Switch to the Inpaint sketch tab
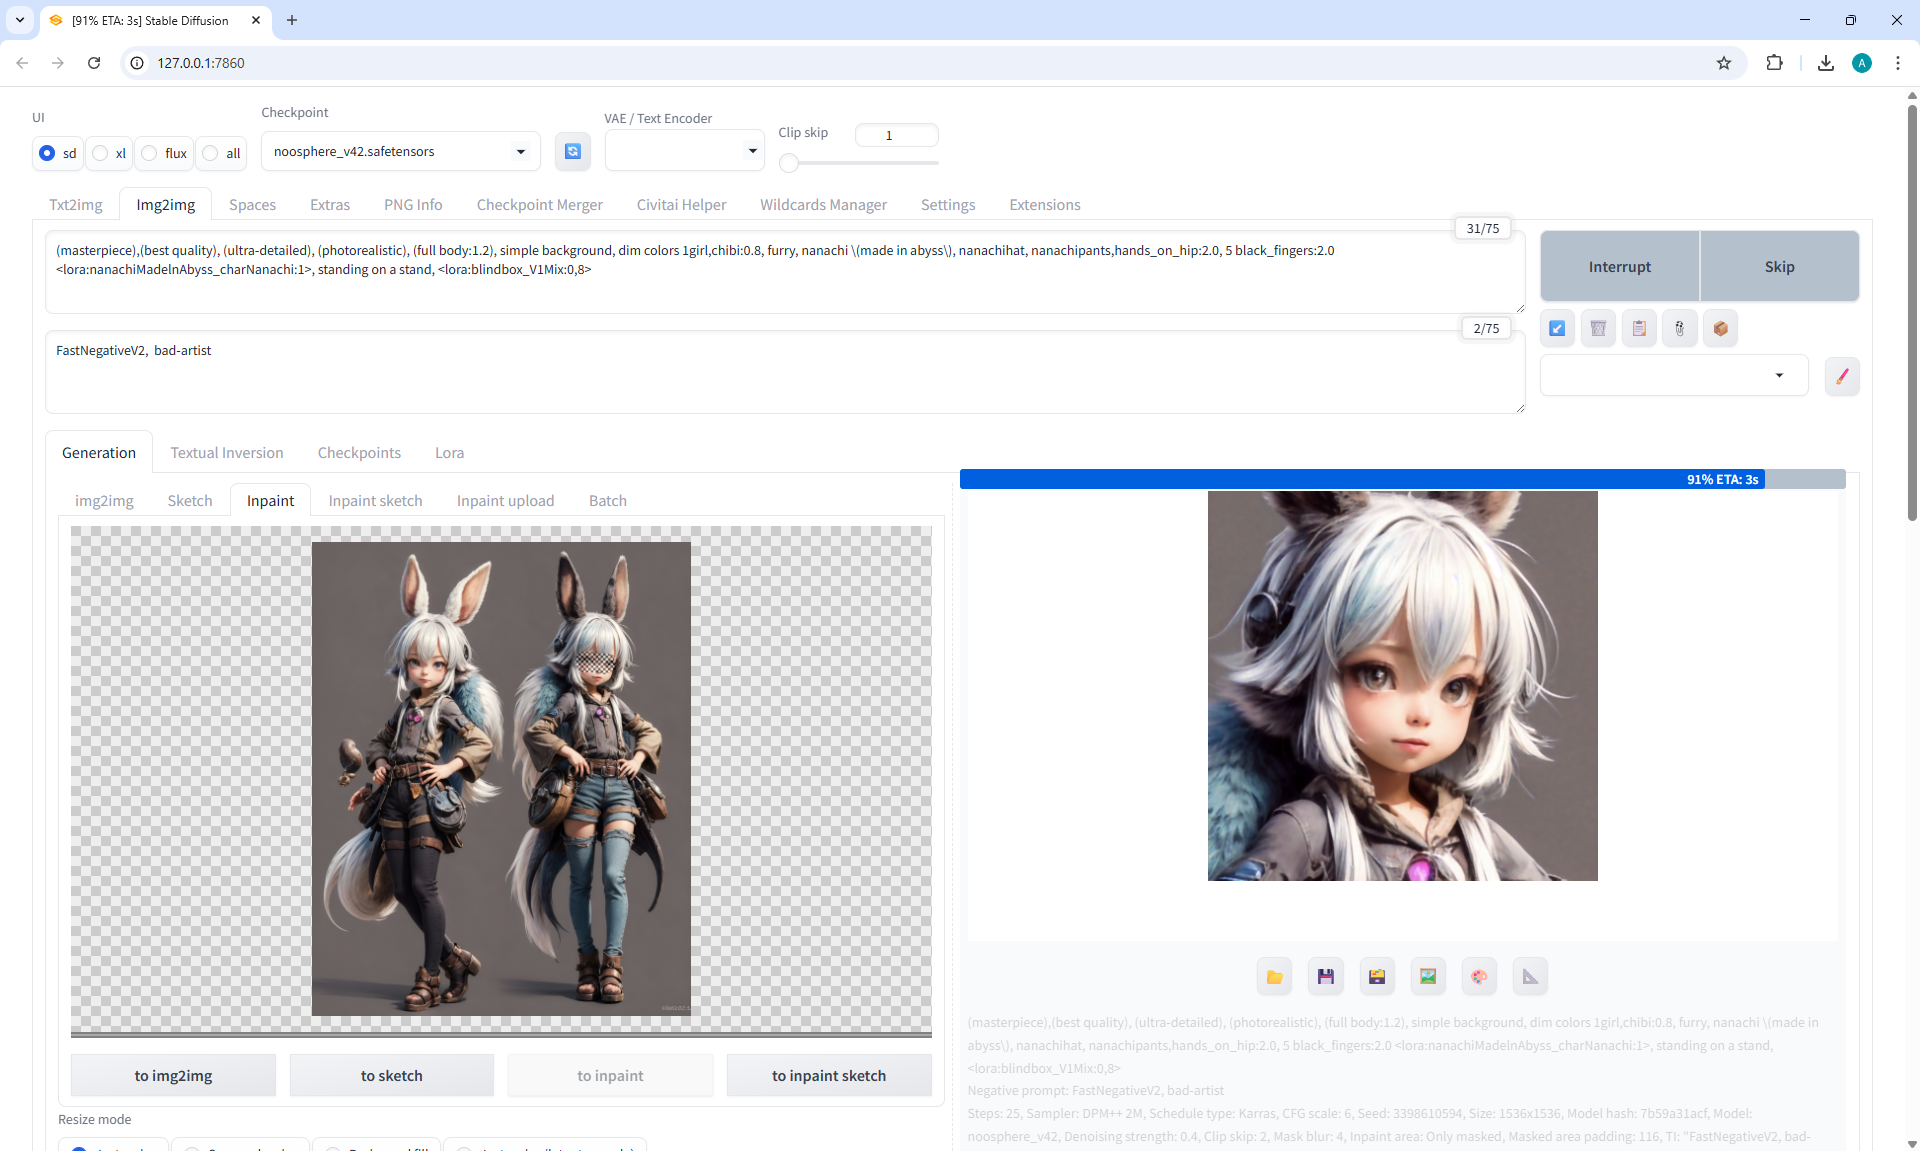Screen dimensions: 1920x1151 pyautogui.click(x=375, y=500)
